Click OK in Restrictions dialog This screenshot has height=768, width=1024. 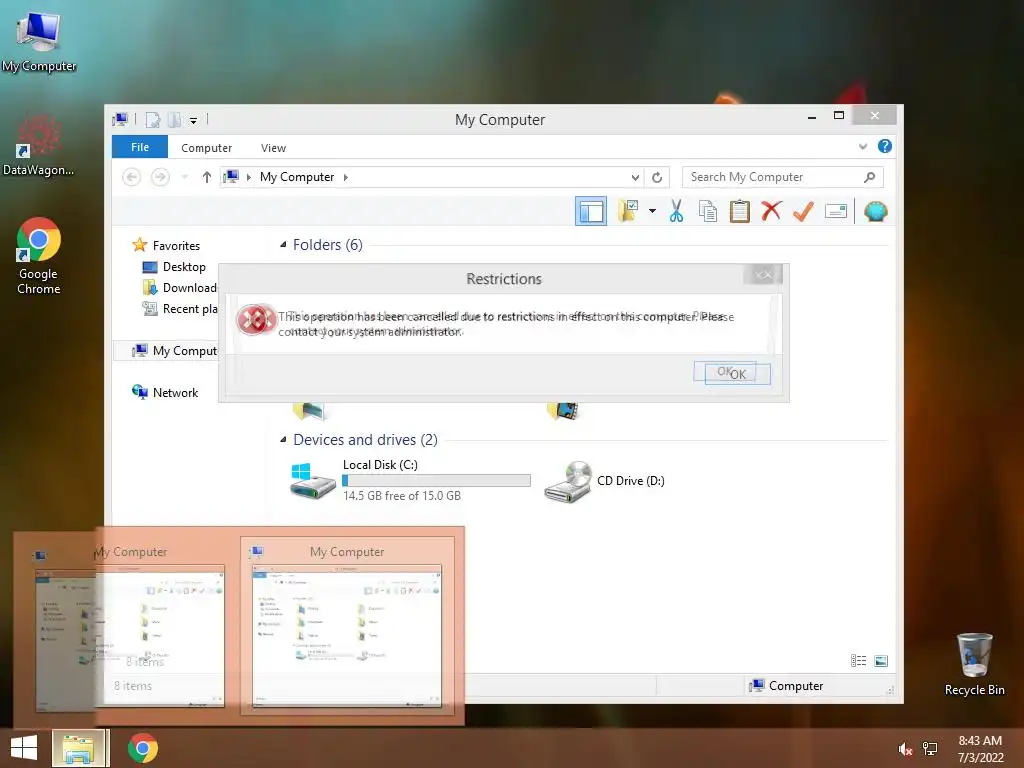coord(737,374)
